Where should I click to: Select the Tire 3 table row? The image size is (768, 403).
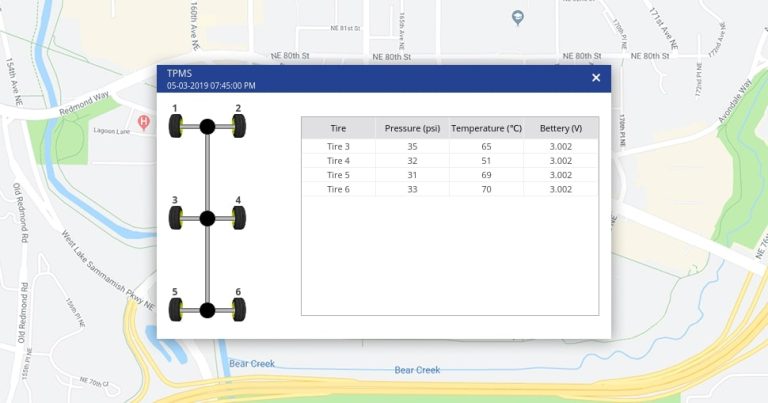point(449,146)
